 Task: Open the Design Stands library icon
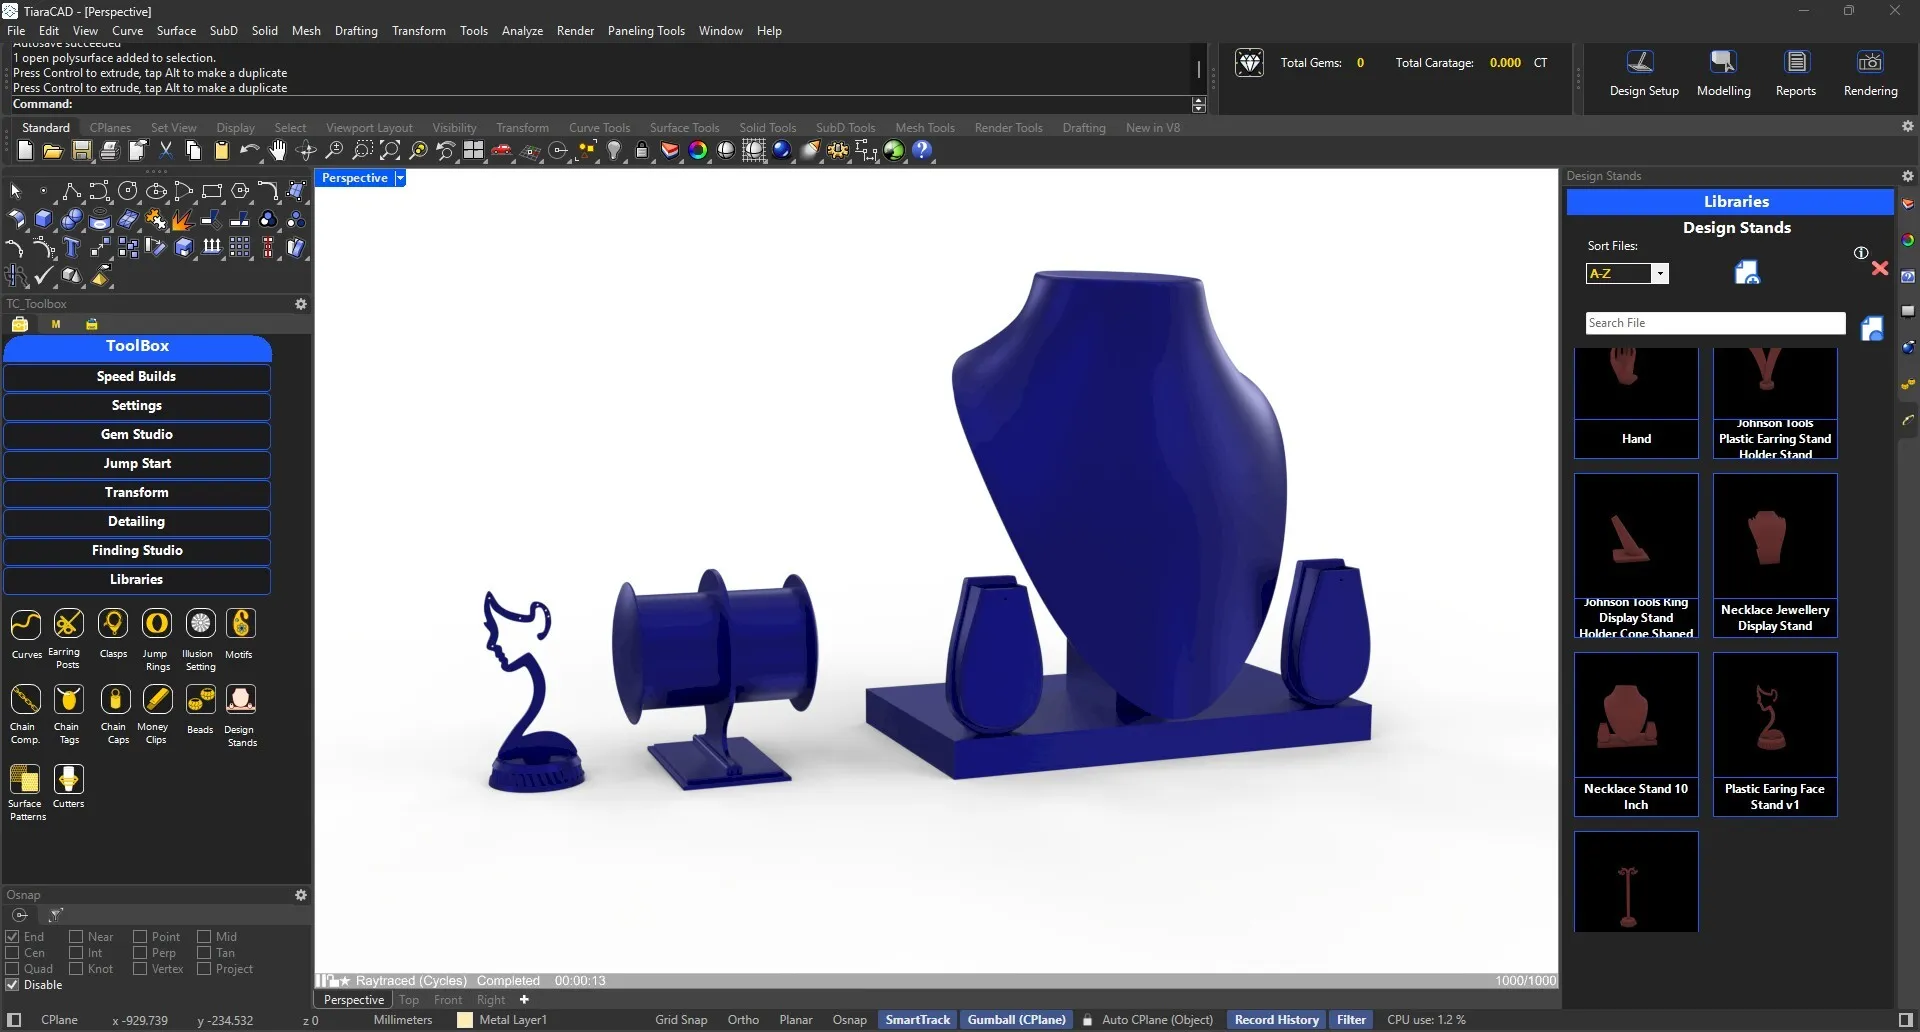(x=240, y=700)
